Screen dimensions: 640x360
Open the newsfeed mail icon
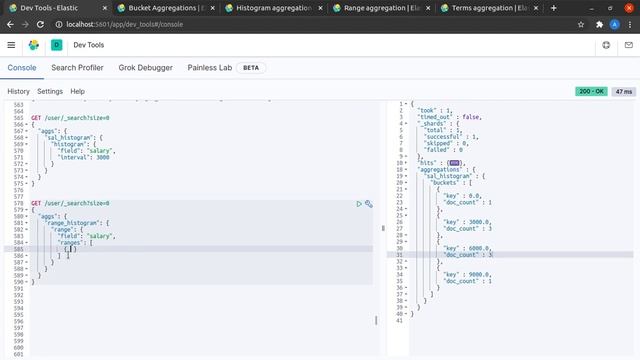pyautogui.click(x=629, y=45)
